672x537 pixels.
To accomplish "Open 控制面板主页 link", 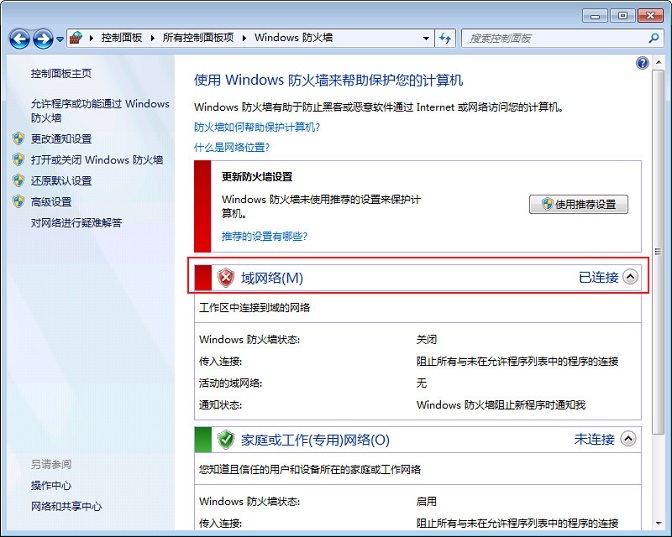I will click(x=61, y=73).
